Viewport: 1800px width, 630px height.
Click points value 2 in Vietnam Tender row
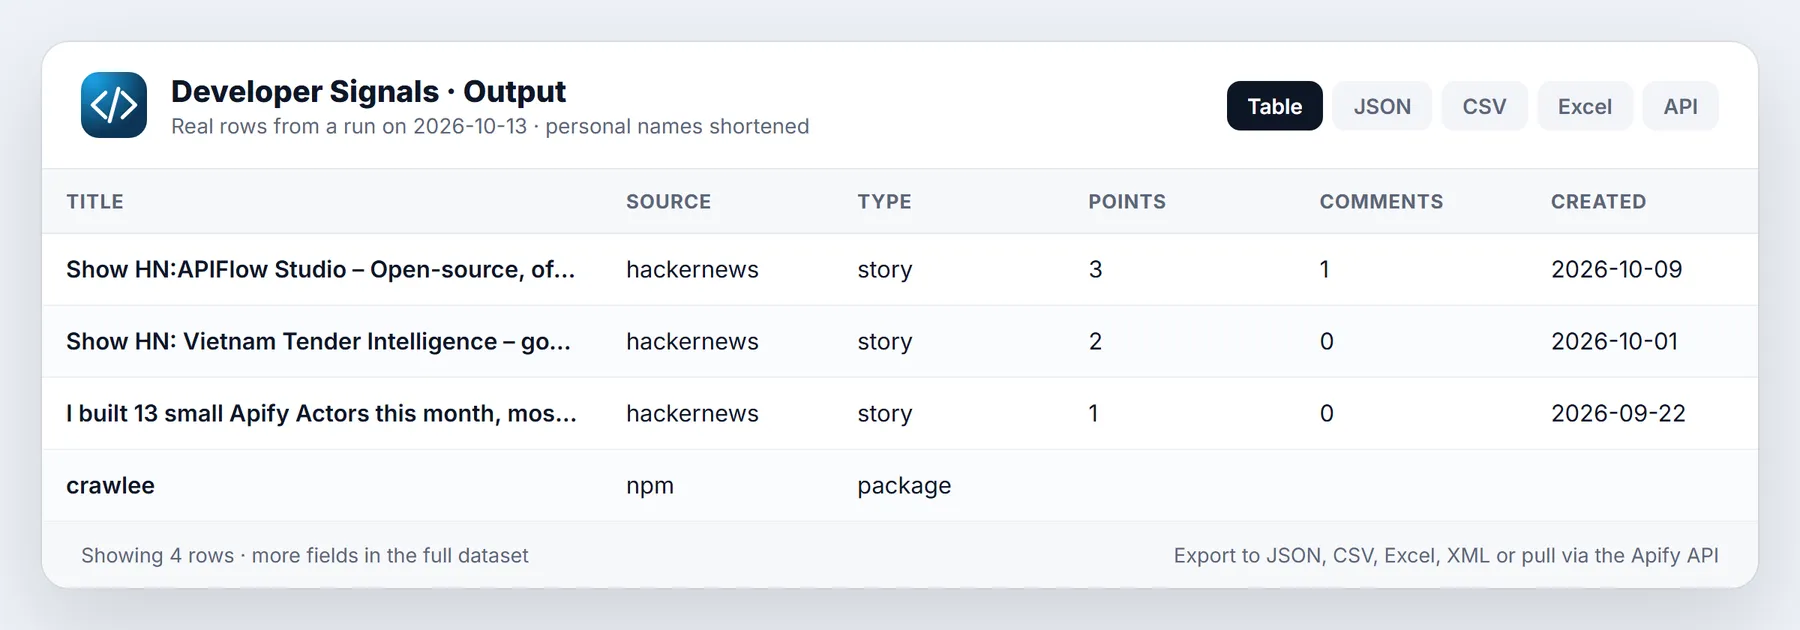(x=1095, y=342)
